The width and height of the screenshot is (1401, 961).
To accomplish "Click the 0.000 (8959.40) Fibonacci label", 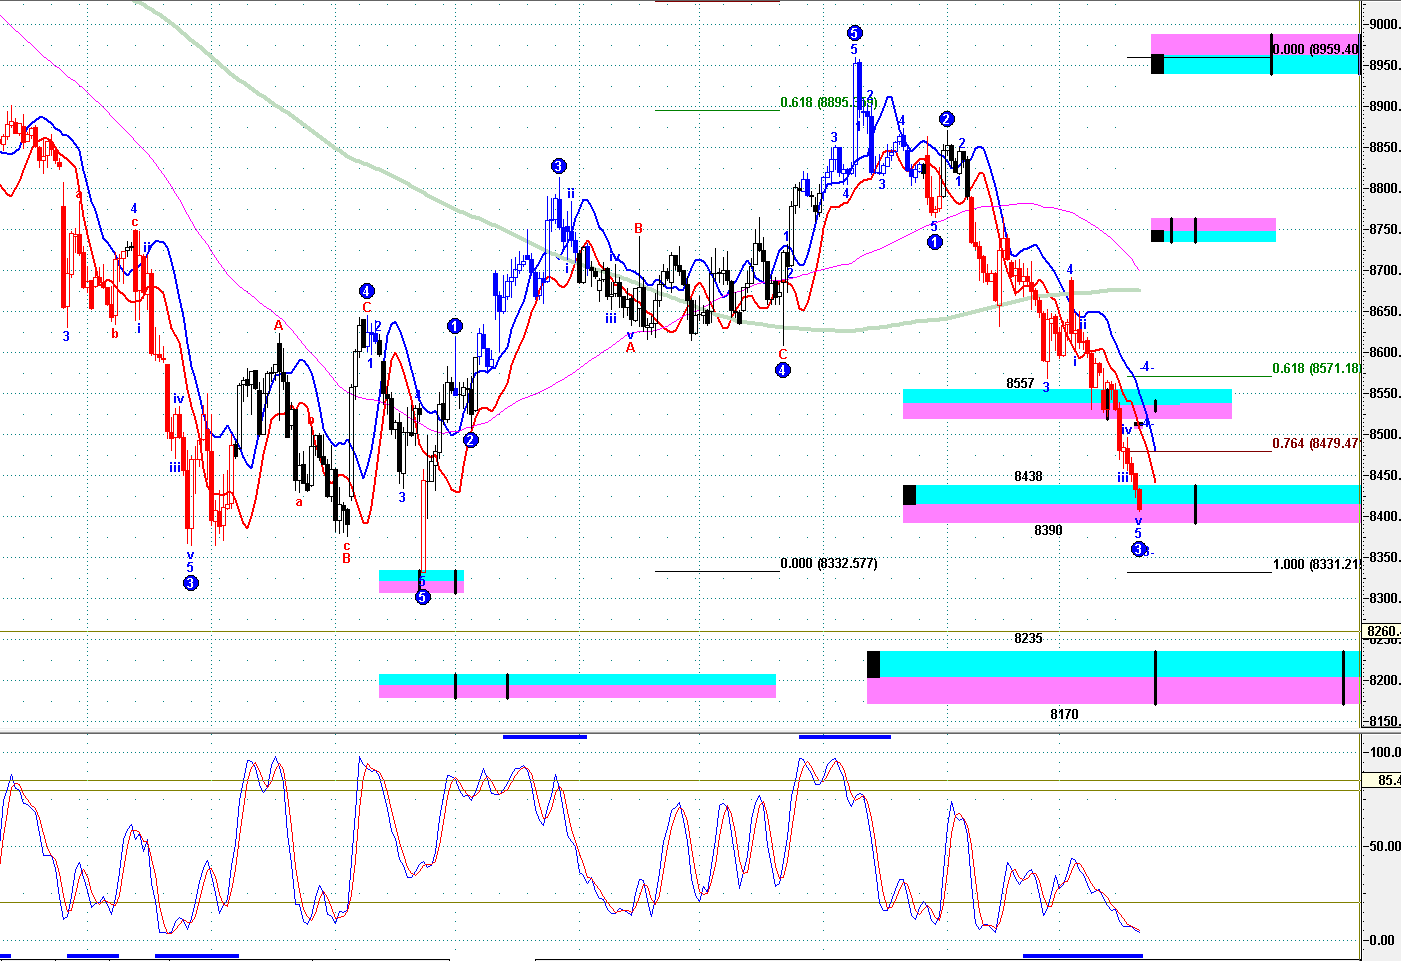I will click(1315, 49).
